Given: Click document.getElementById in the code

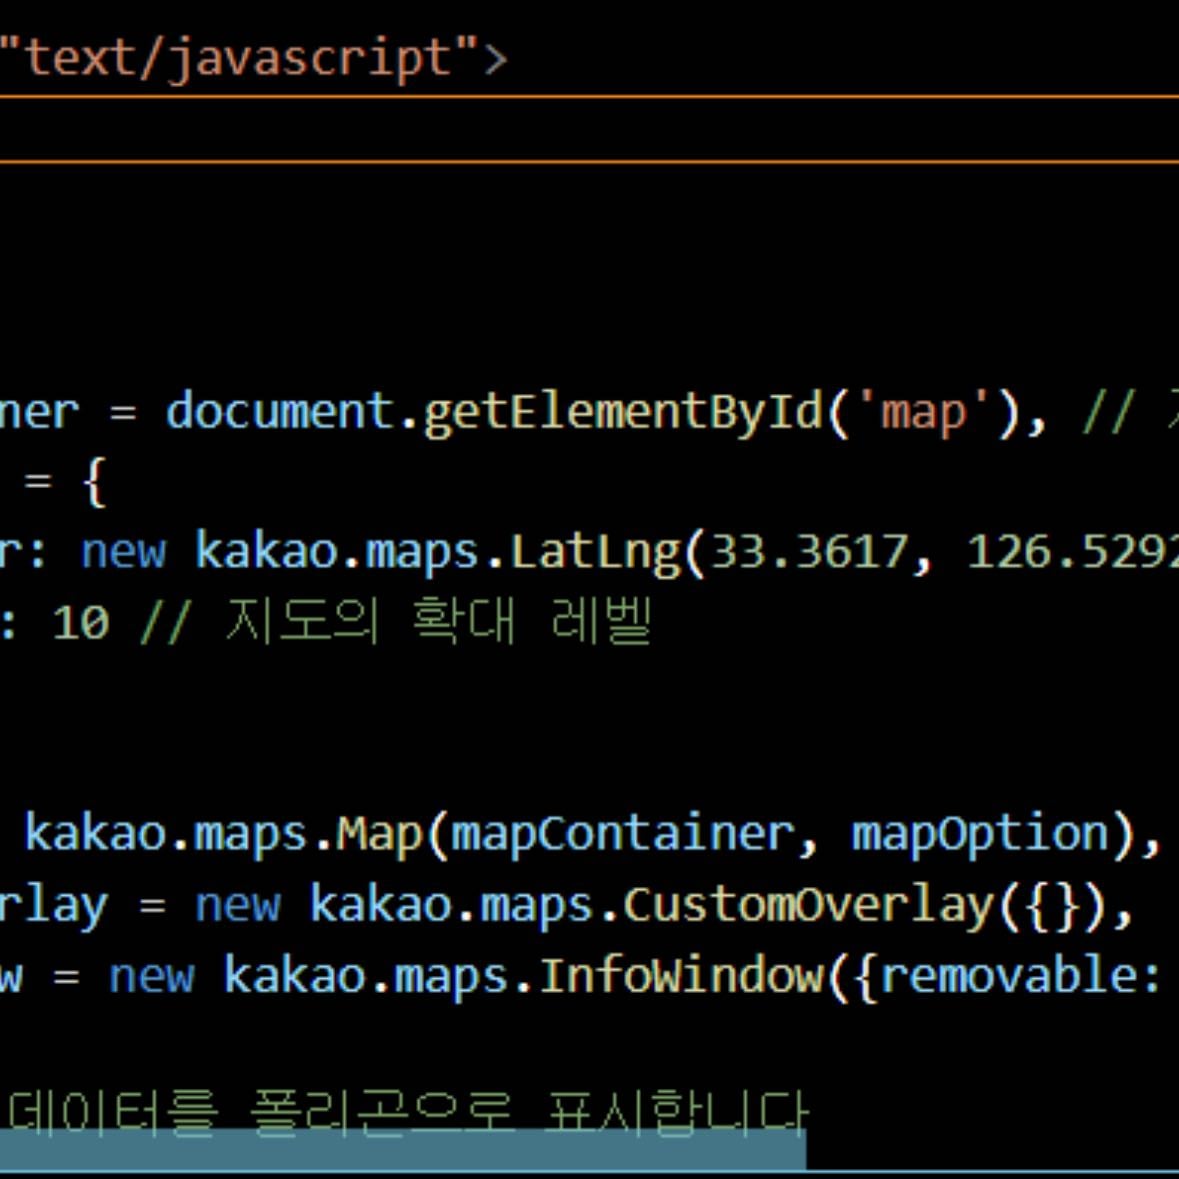Looking at the screenshot, I should pyautogui.click(x=495, y=413).
